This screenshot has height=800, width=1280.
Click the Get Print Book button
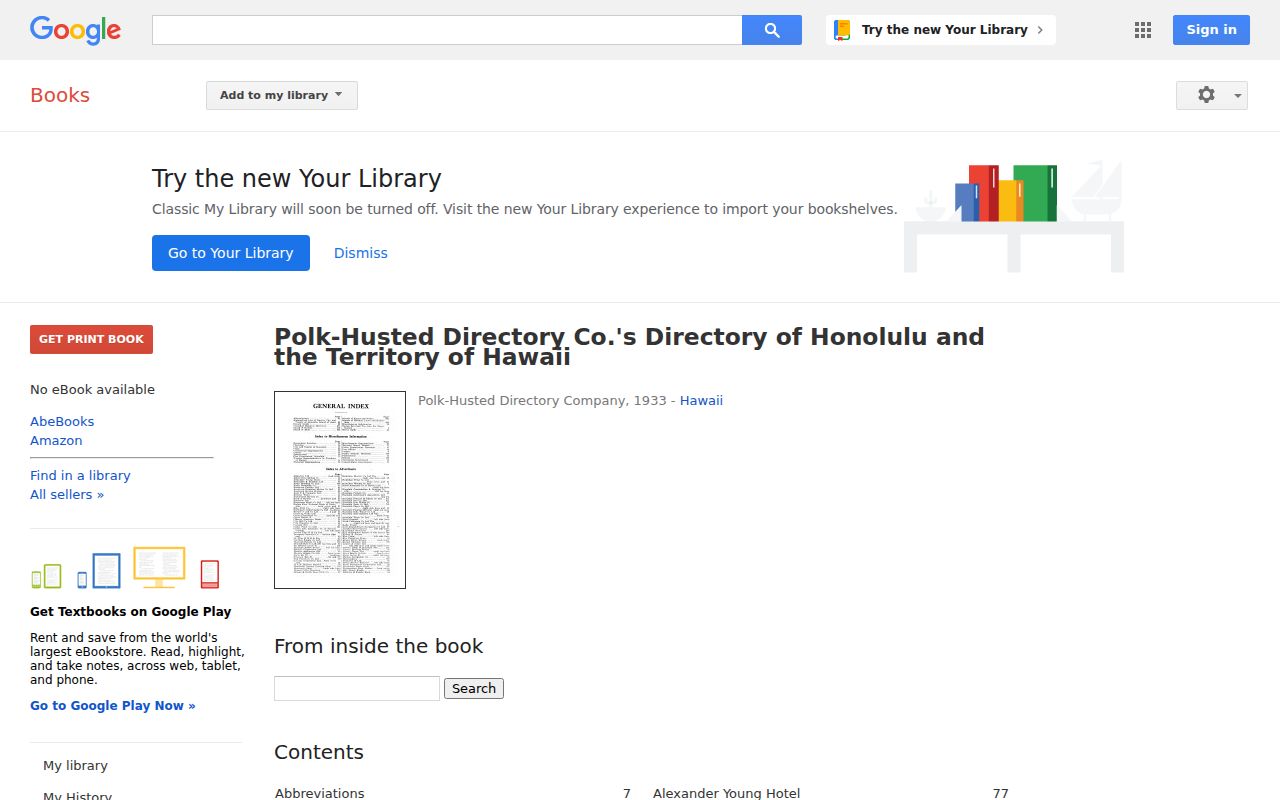91,339
